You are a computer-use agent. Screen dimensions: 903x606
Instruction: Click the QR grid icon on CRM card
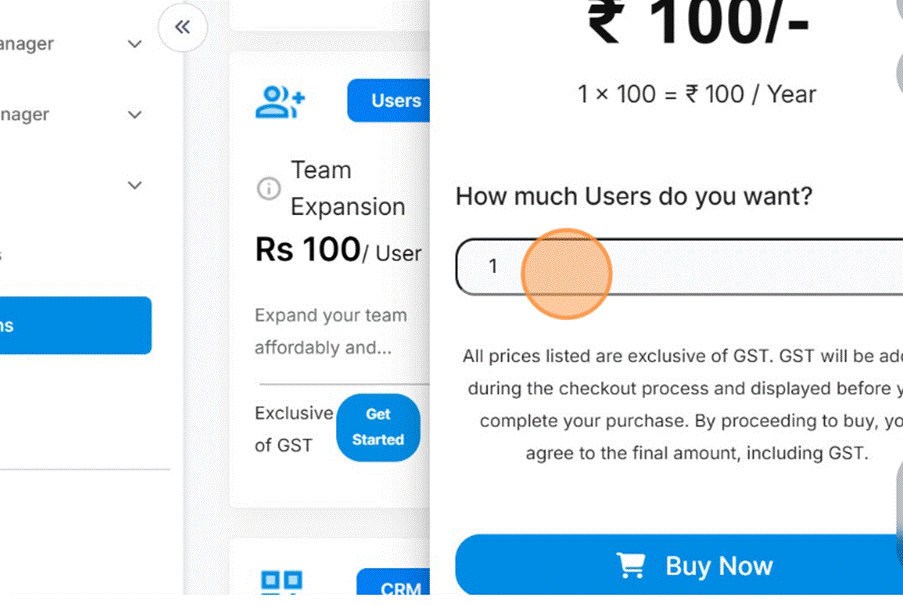click(281, 584)
